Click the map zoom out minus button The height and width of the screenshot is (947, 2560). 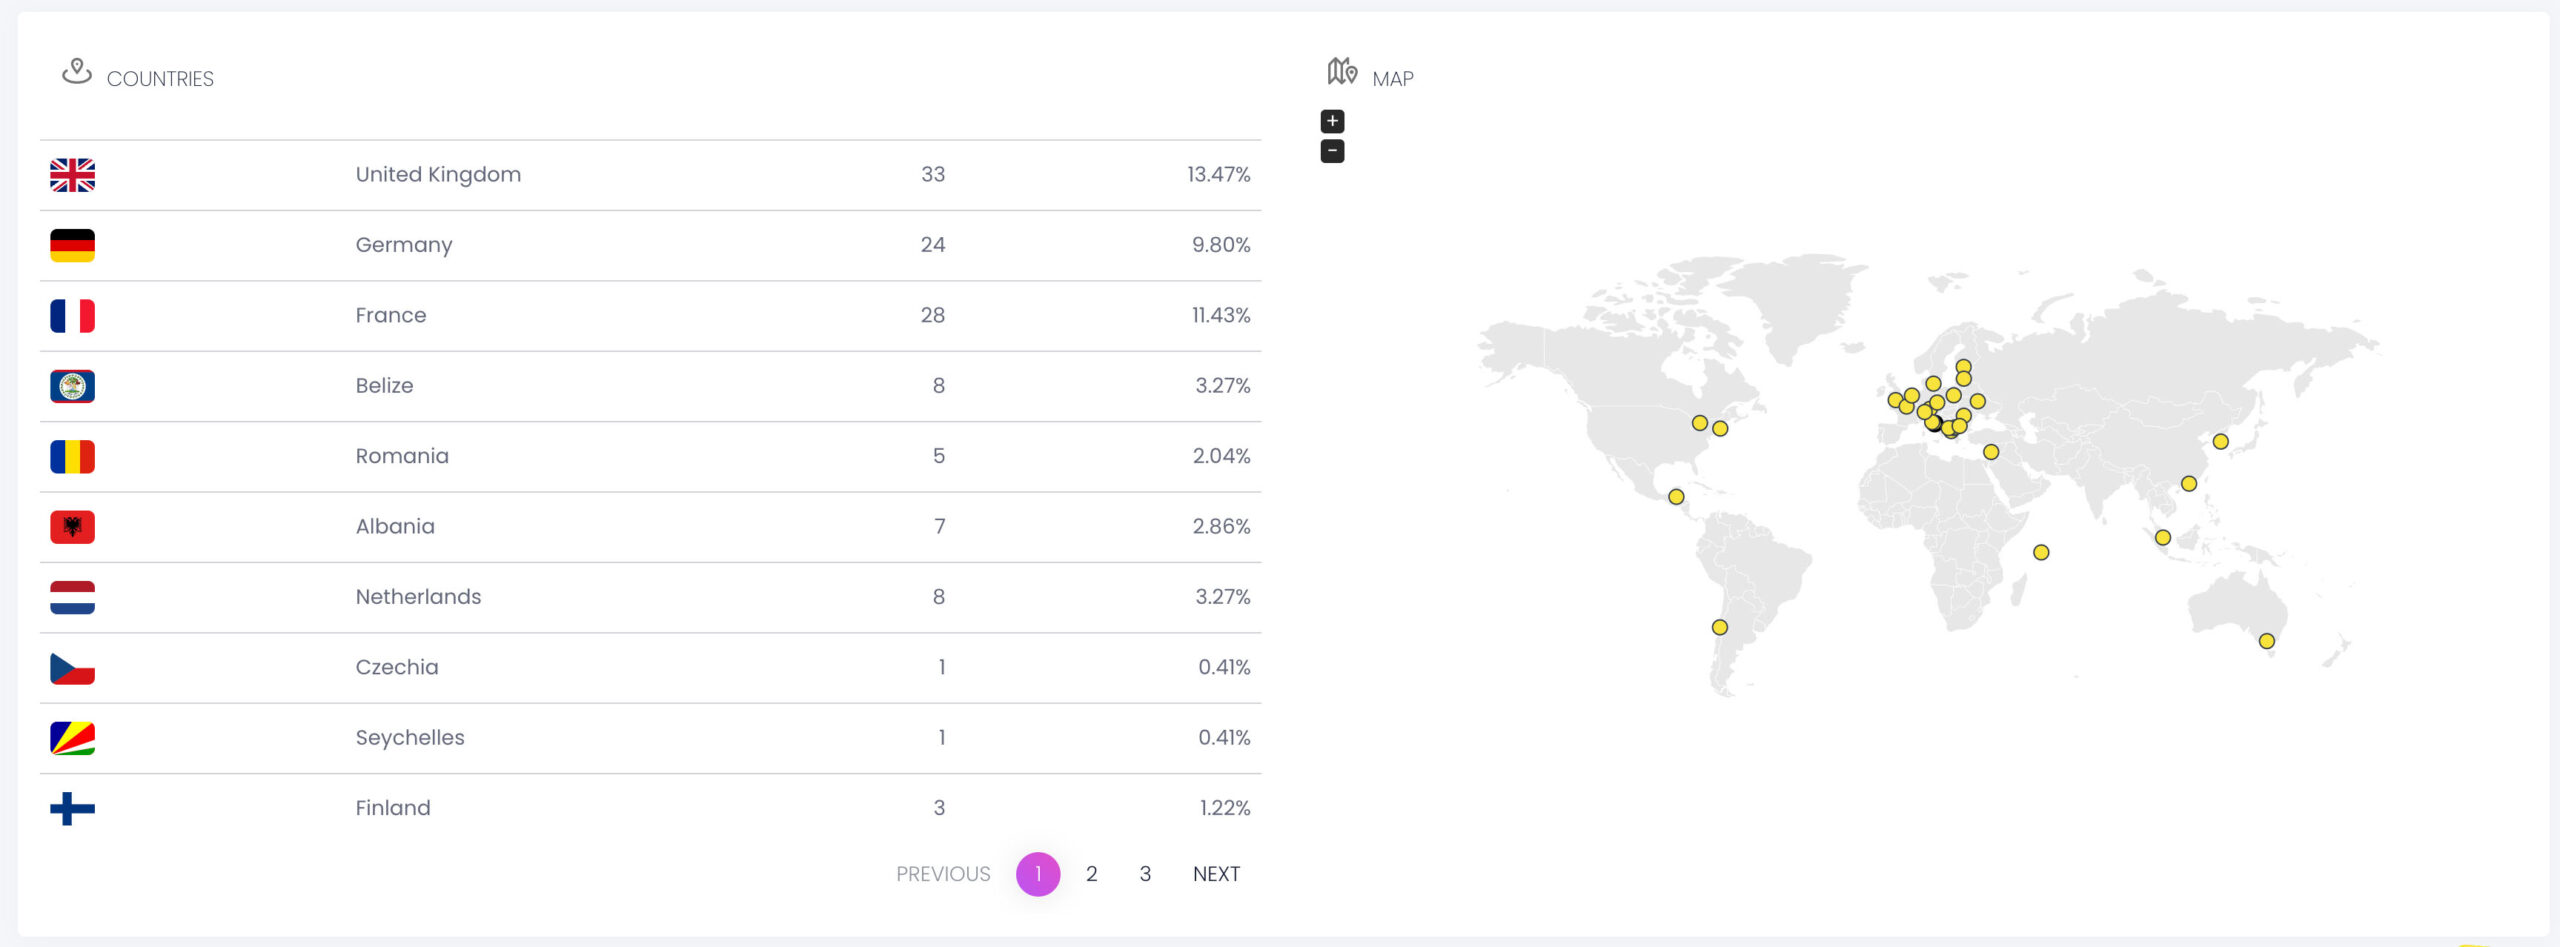1332,151
